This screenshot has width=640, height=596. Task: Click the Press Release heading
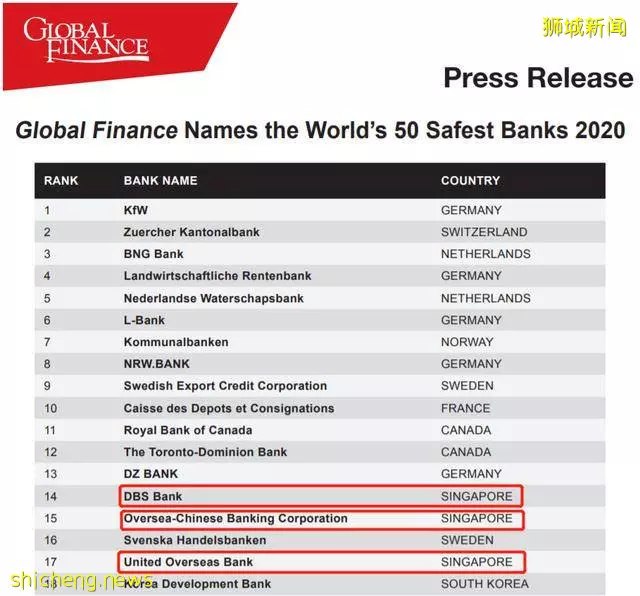[538, 78]
